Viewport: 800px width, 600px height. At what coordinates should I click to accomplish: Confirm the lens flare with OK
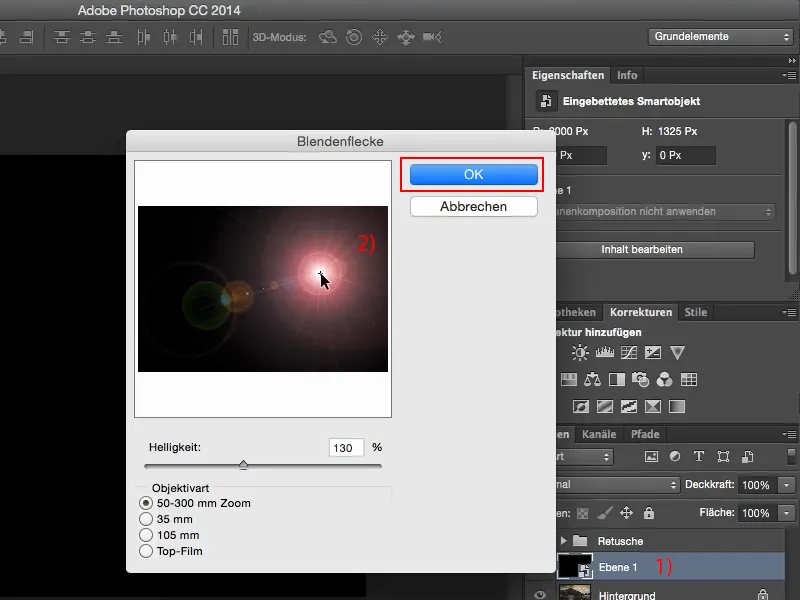point(473,174)
